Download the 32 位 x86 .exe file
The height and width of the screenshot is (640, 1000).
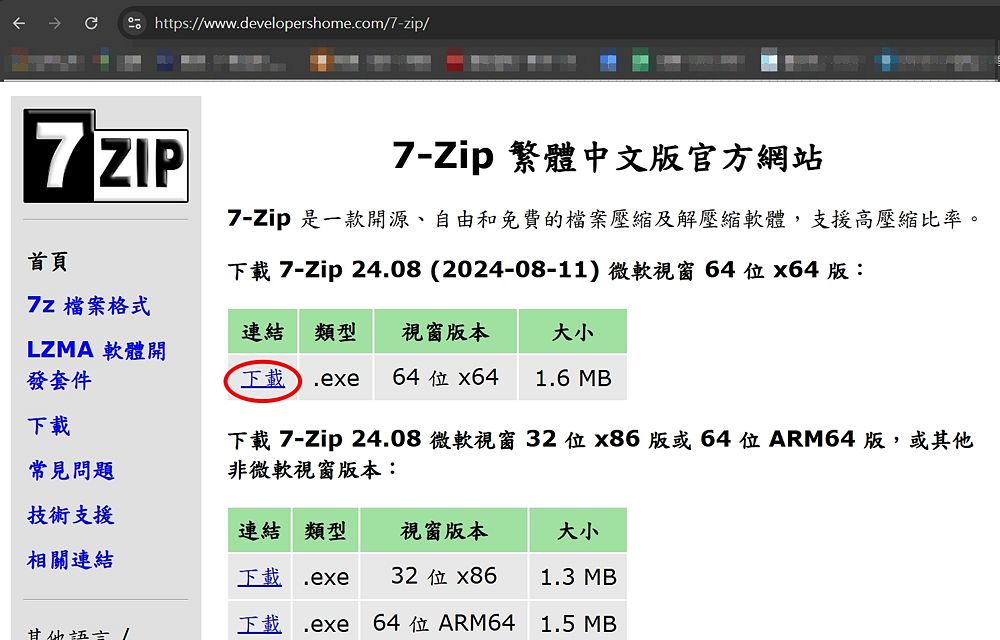pos(260,578)
